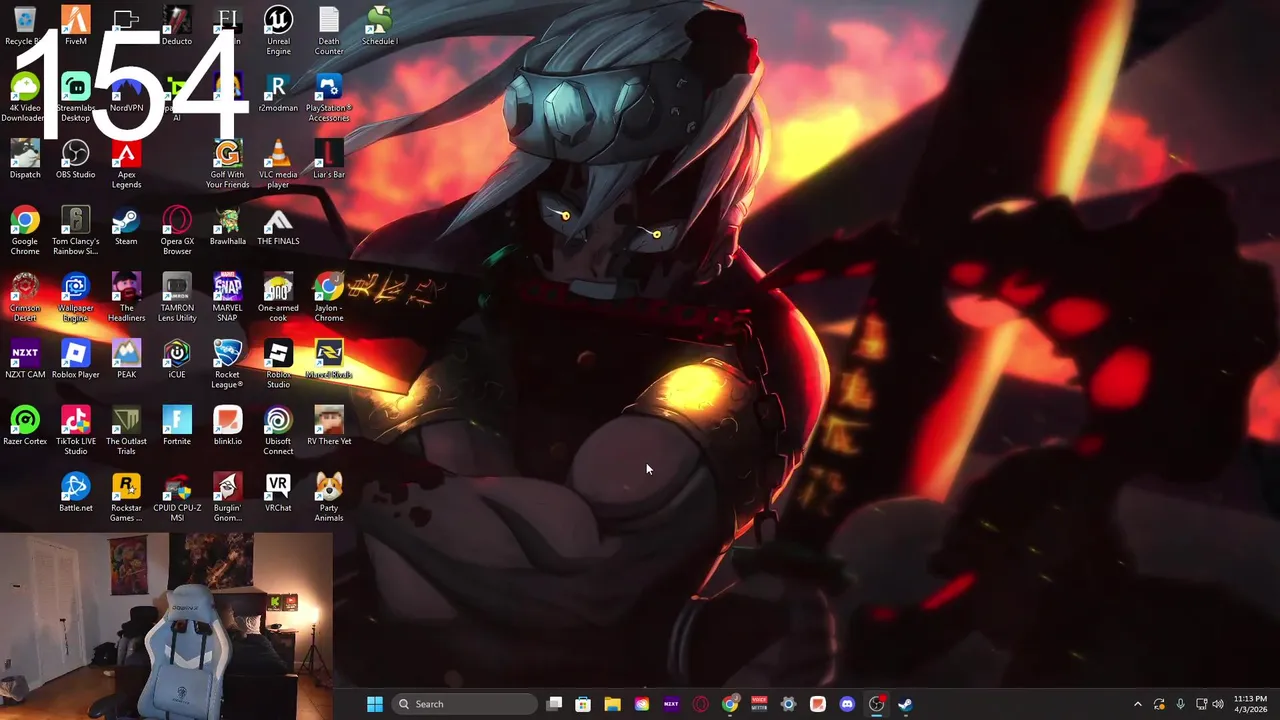Viewport: 1280px width, 720px height.
Task: Select the NZXT CAM desktop shortcut
Action: [x=24, y=360]
